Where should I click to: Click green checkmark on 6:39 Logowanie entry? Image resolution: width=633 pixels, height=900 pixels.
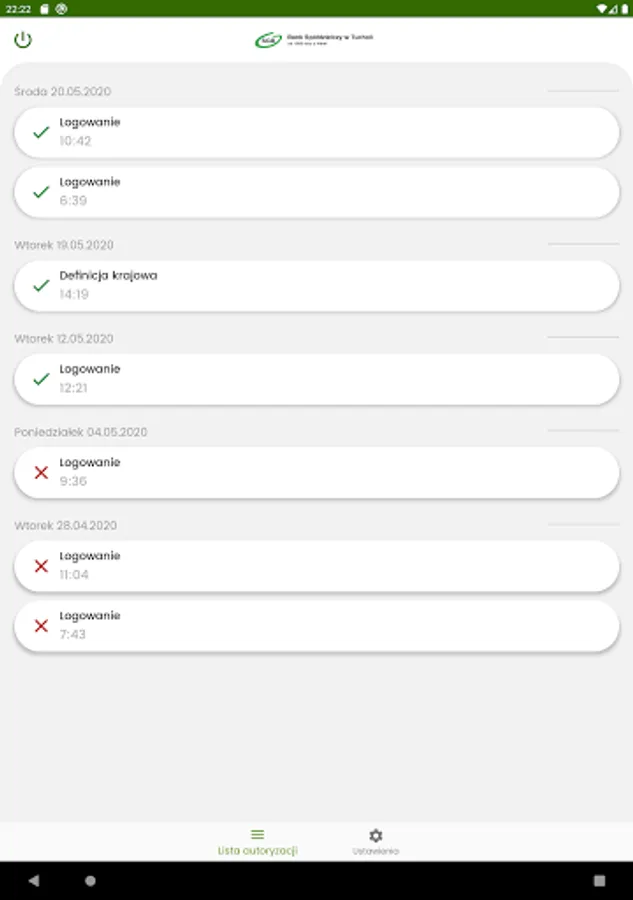tap(41, 192)
